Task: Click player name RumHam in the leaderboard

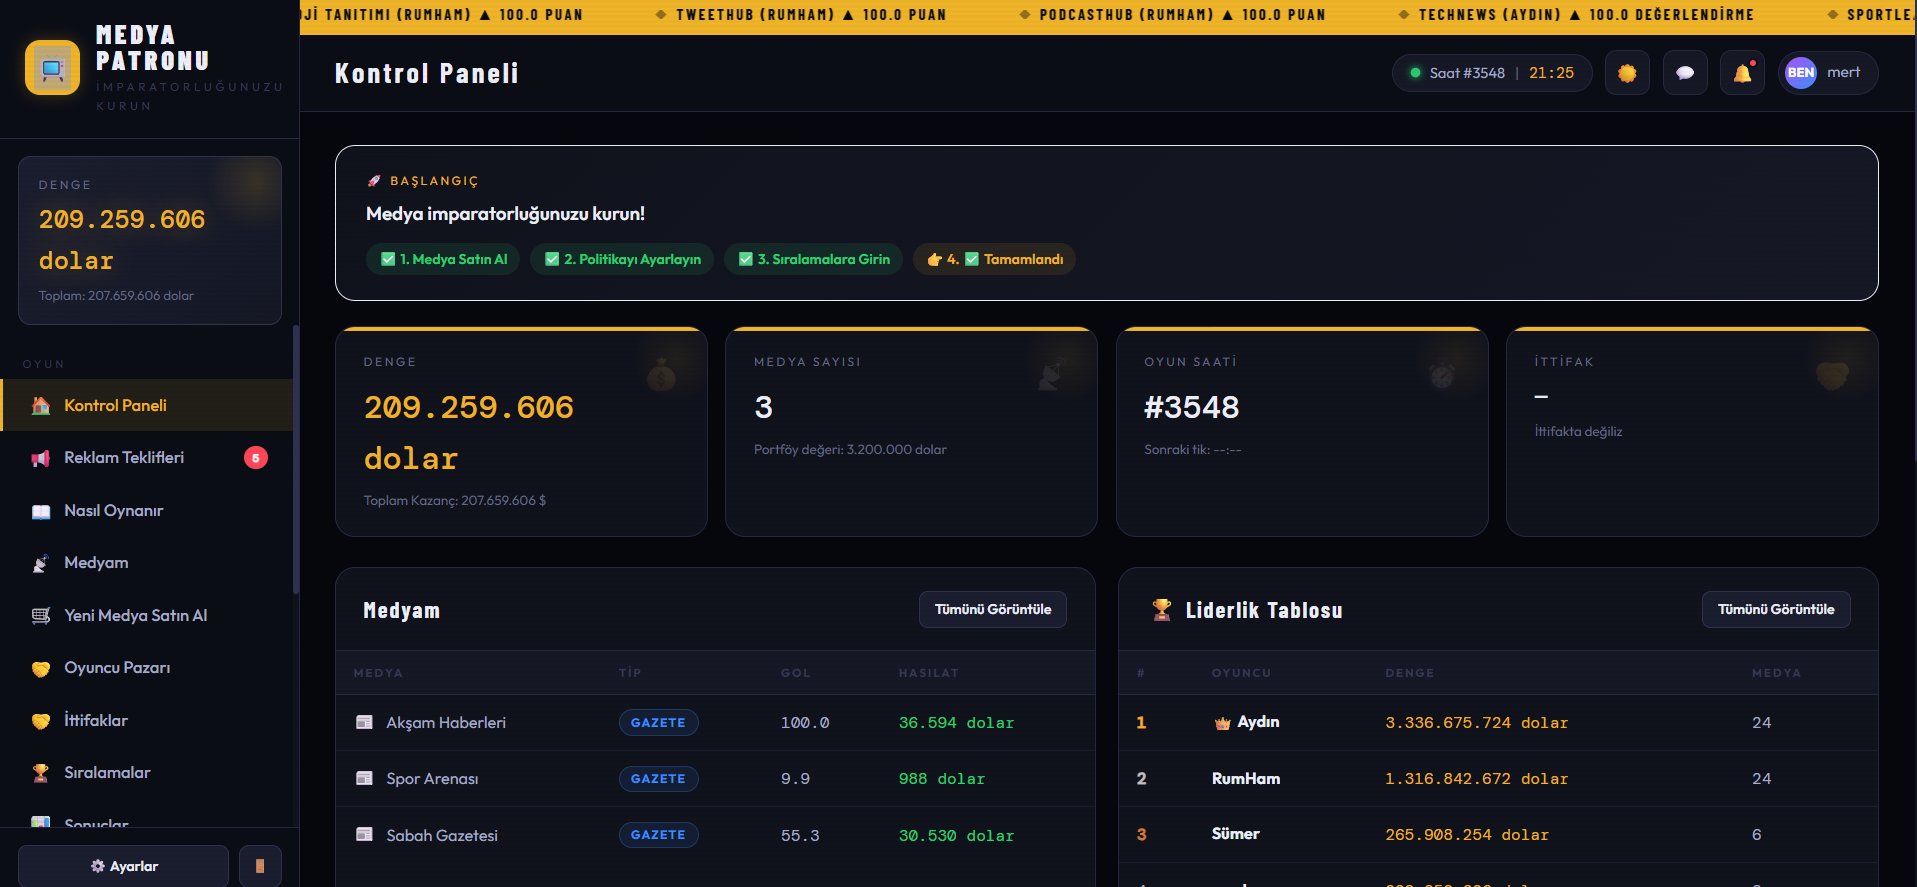Action: pyautogui.click(x=1246, y=778)
